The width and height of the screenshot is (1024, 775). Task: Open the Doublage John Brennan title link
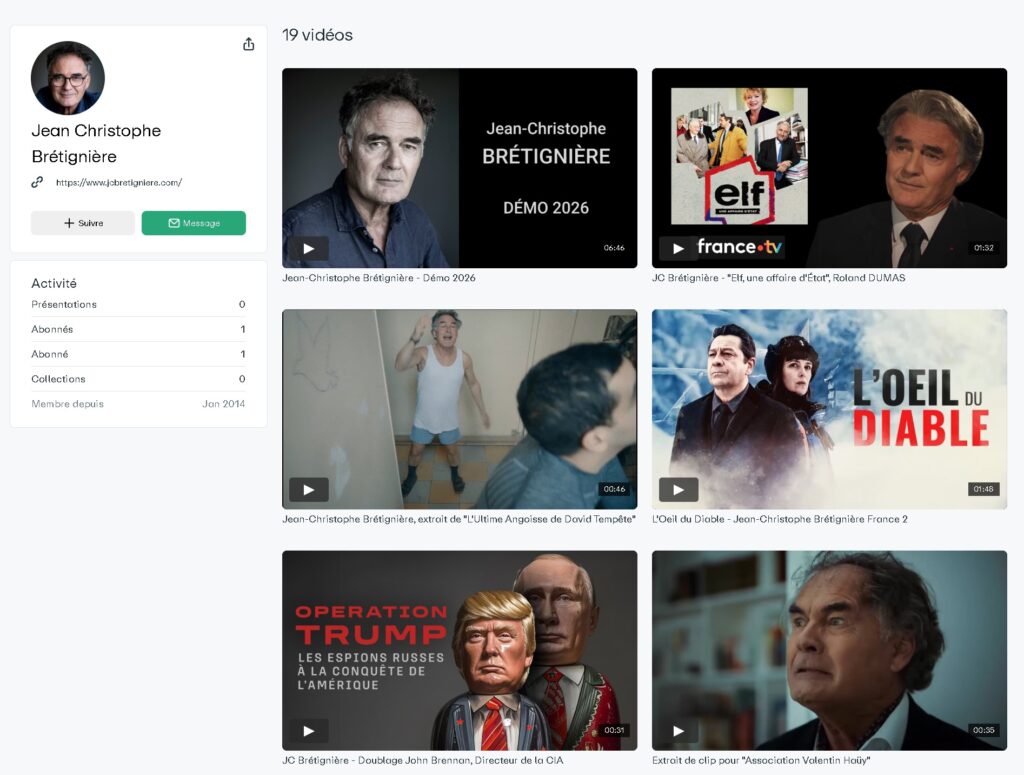tap(421, 760)
